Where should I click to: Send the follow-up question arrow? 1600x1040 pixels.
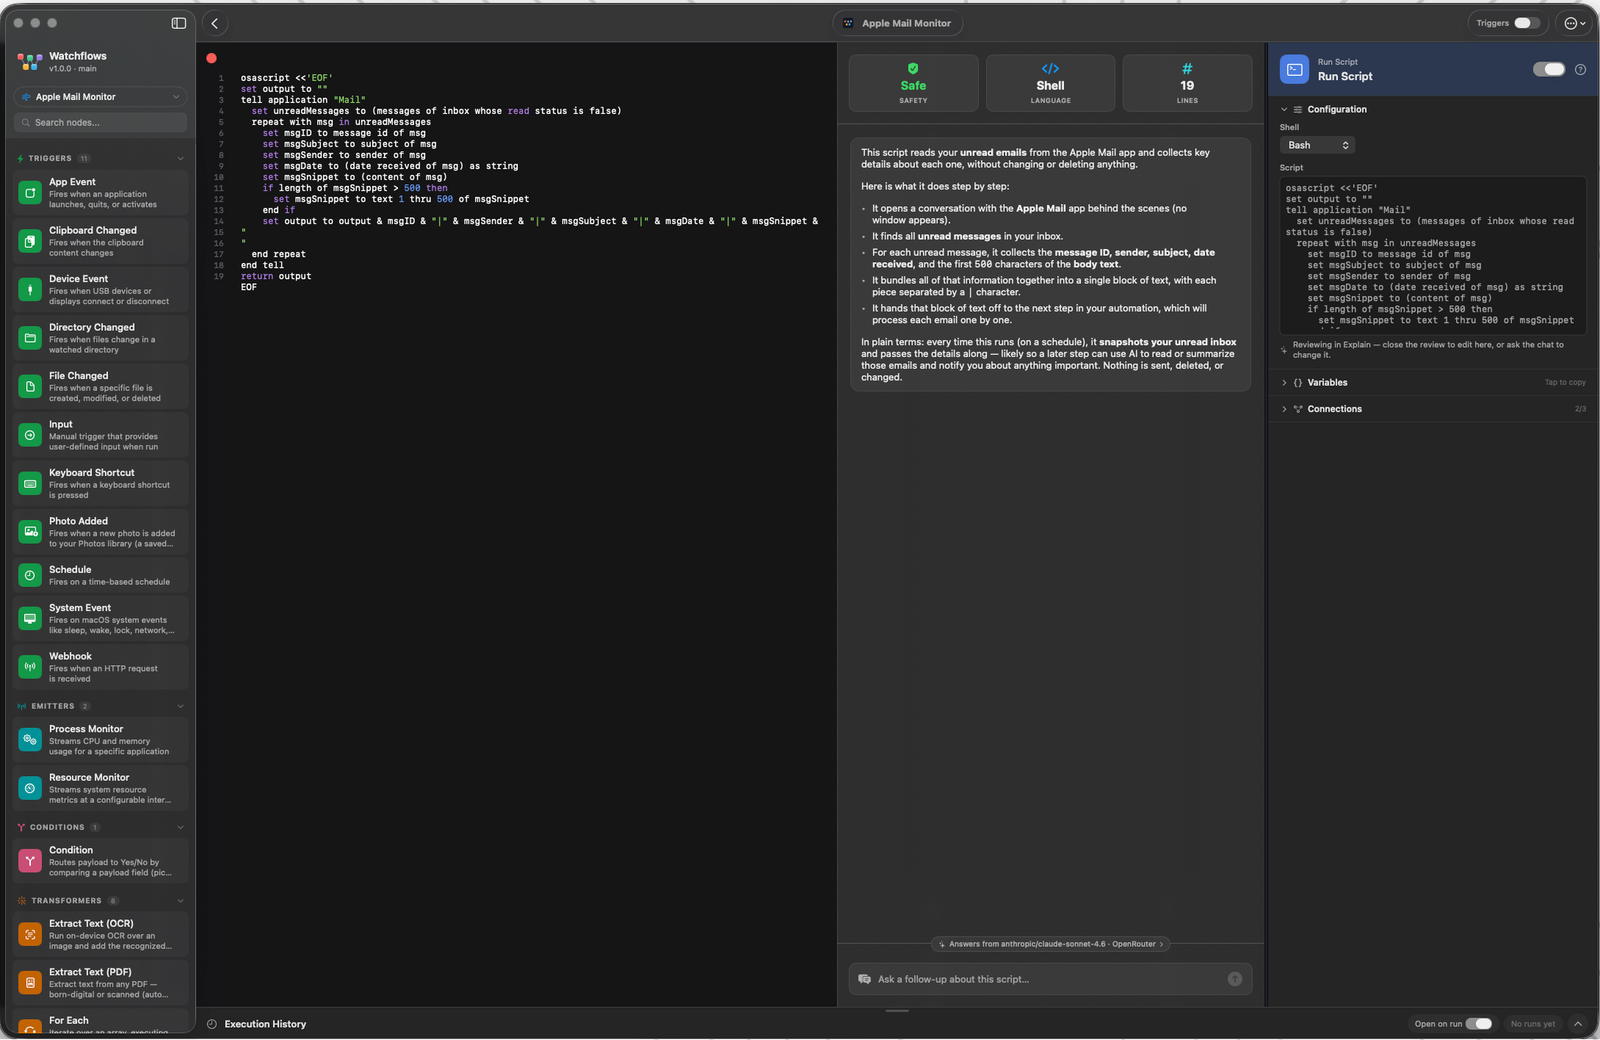point(1235,979)
